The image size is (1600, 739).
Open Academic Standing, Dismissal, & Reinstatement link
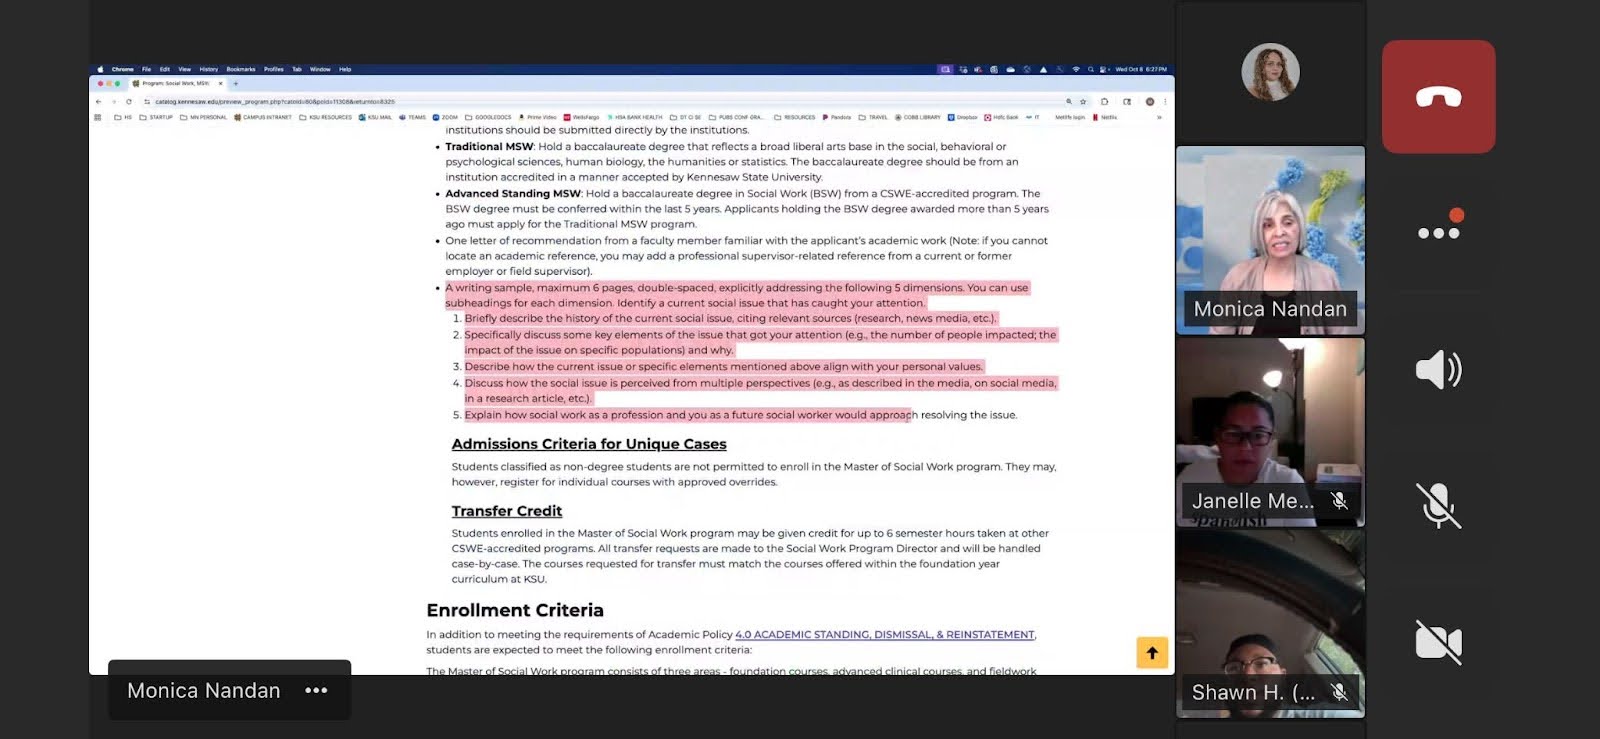click(885, 635)
